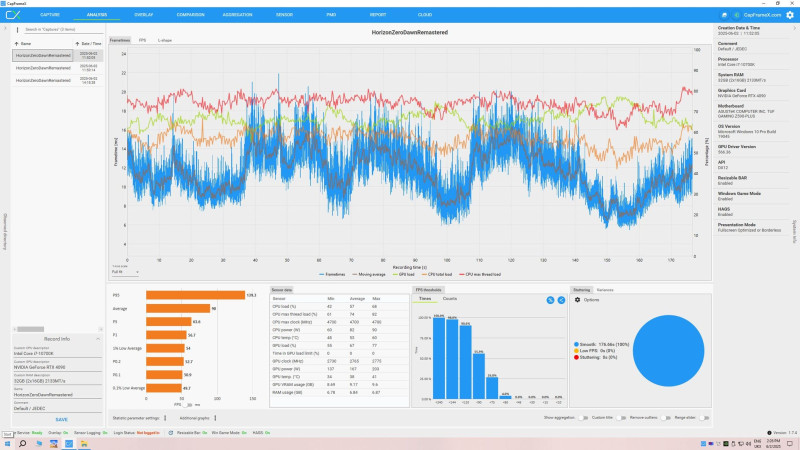This screenshot has width=800, height=450.
Task: Switch to the REPORT tab
Action: (x=378, y=15)
